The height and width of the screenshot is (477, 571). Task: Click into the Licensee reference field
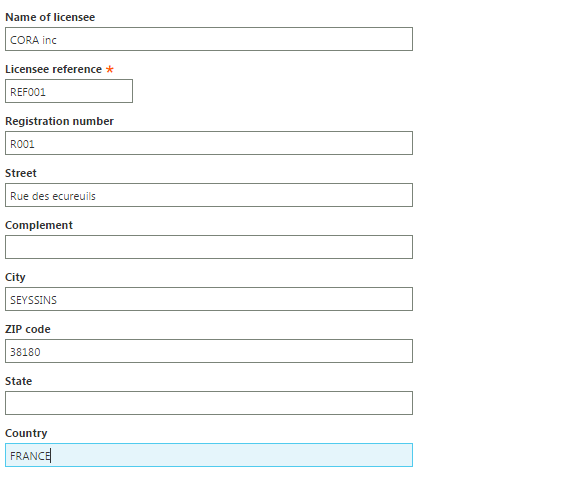click(x=69, y=91)
